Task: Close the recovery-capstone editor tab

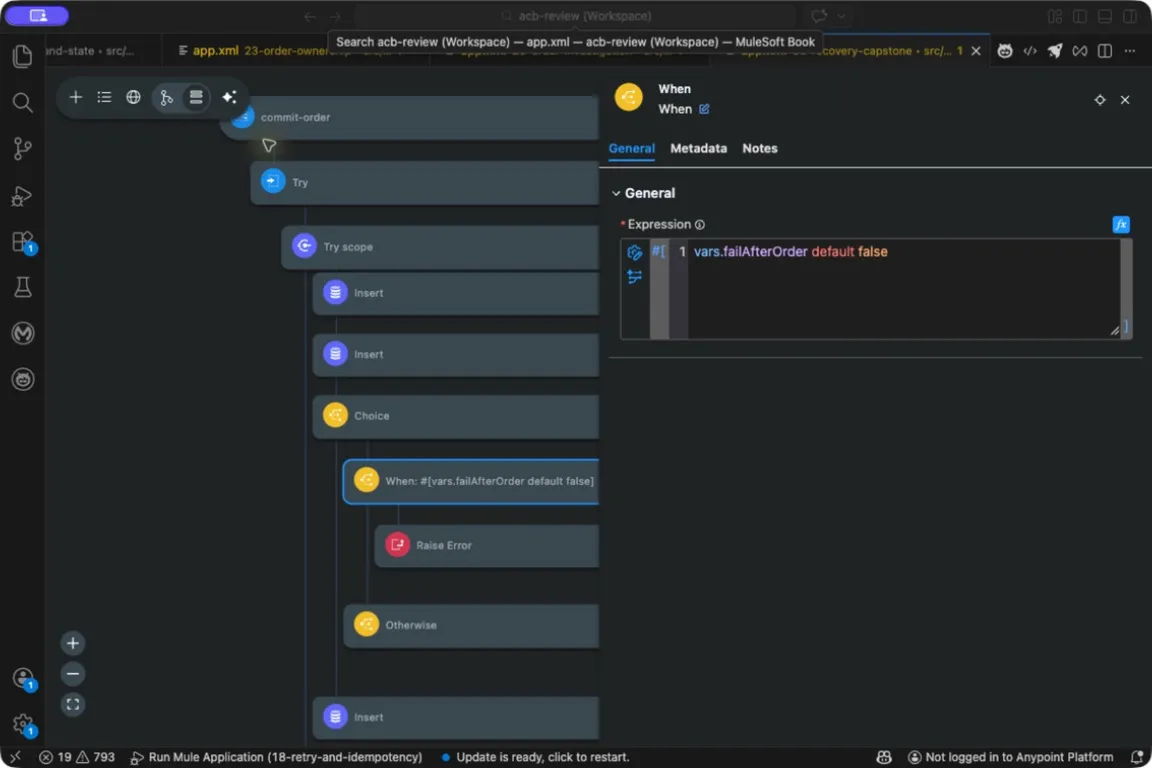Action: click(x=976, y=51)
